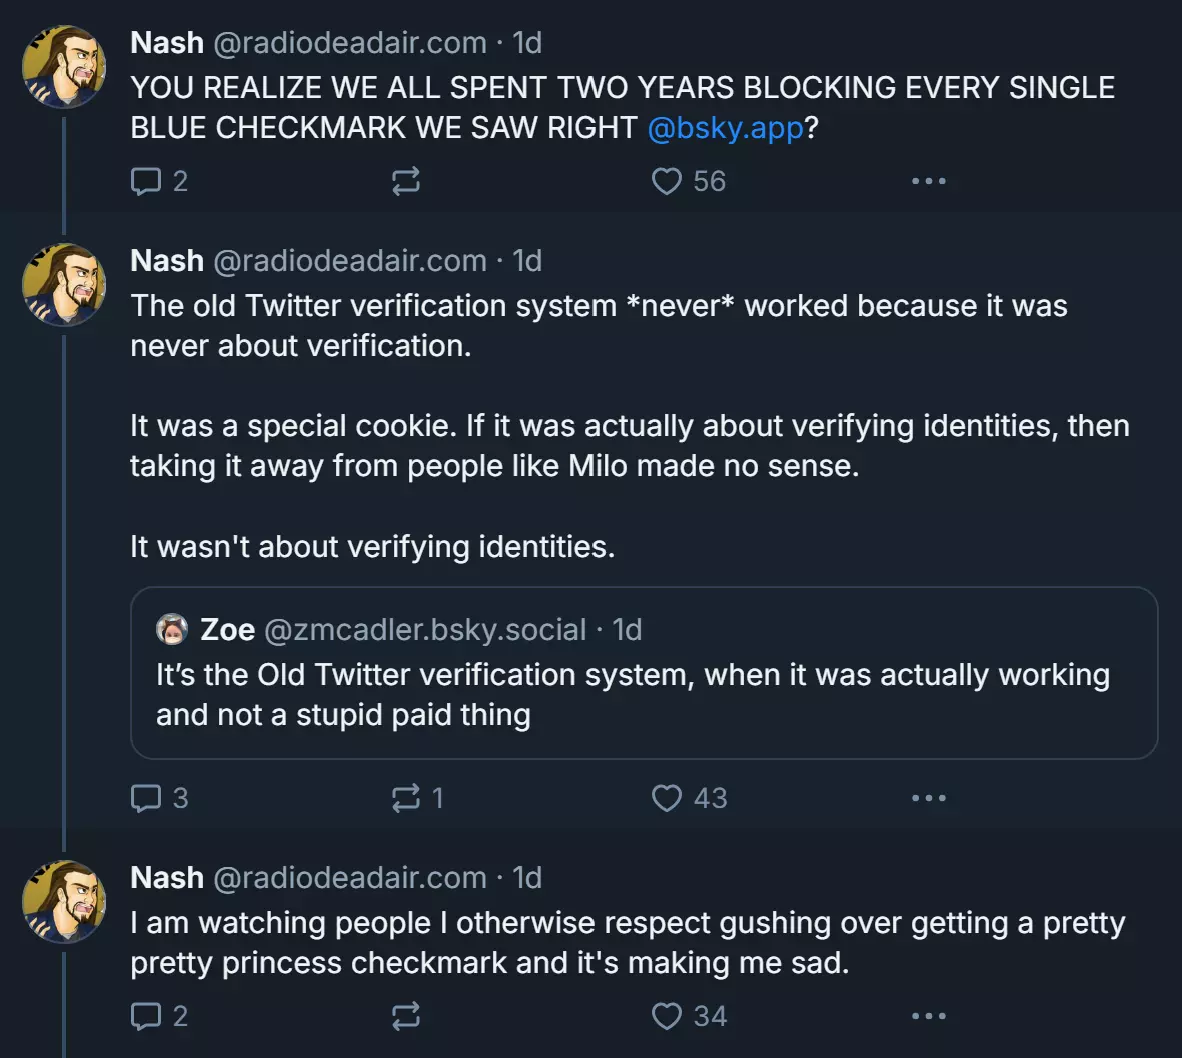The image size is (1182, 1058).
Task: Click @zmcadler.bsky.social handle in quote
Action: pyautogui.click(x=425, y=630)
